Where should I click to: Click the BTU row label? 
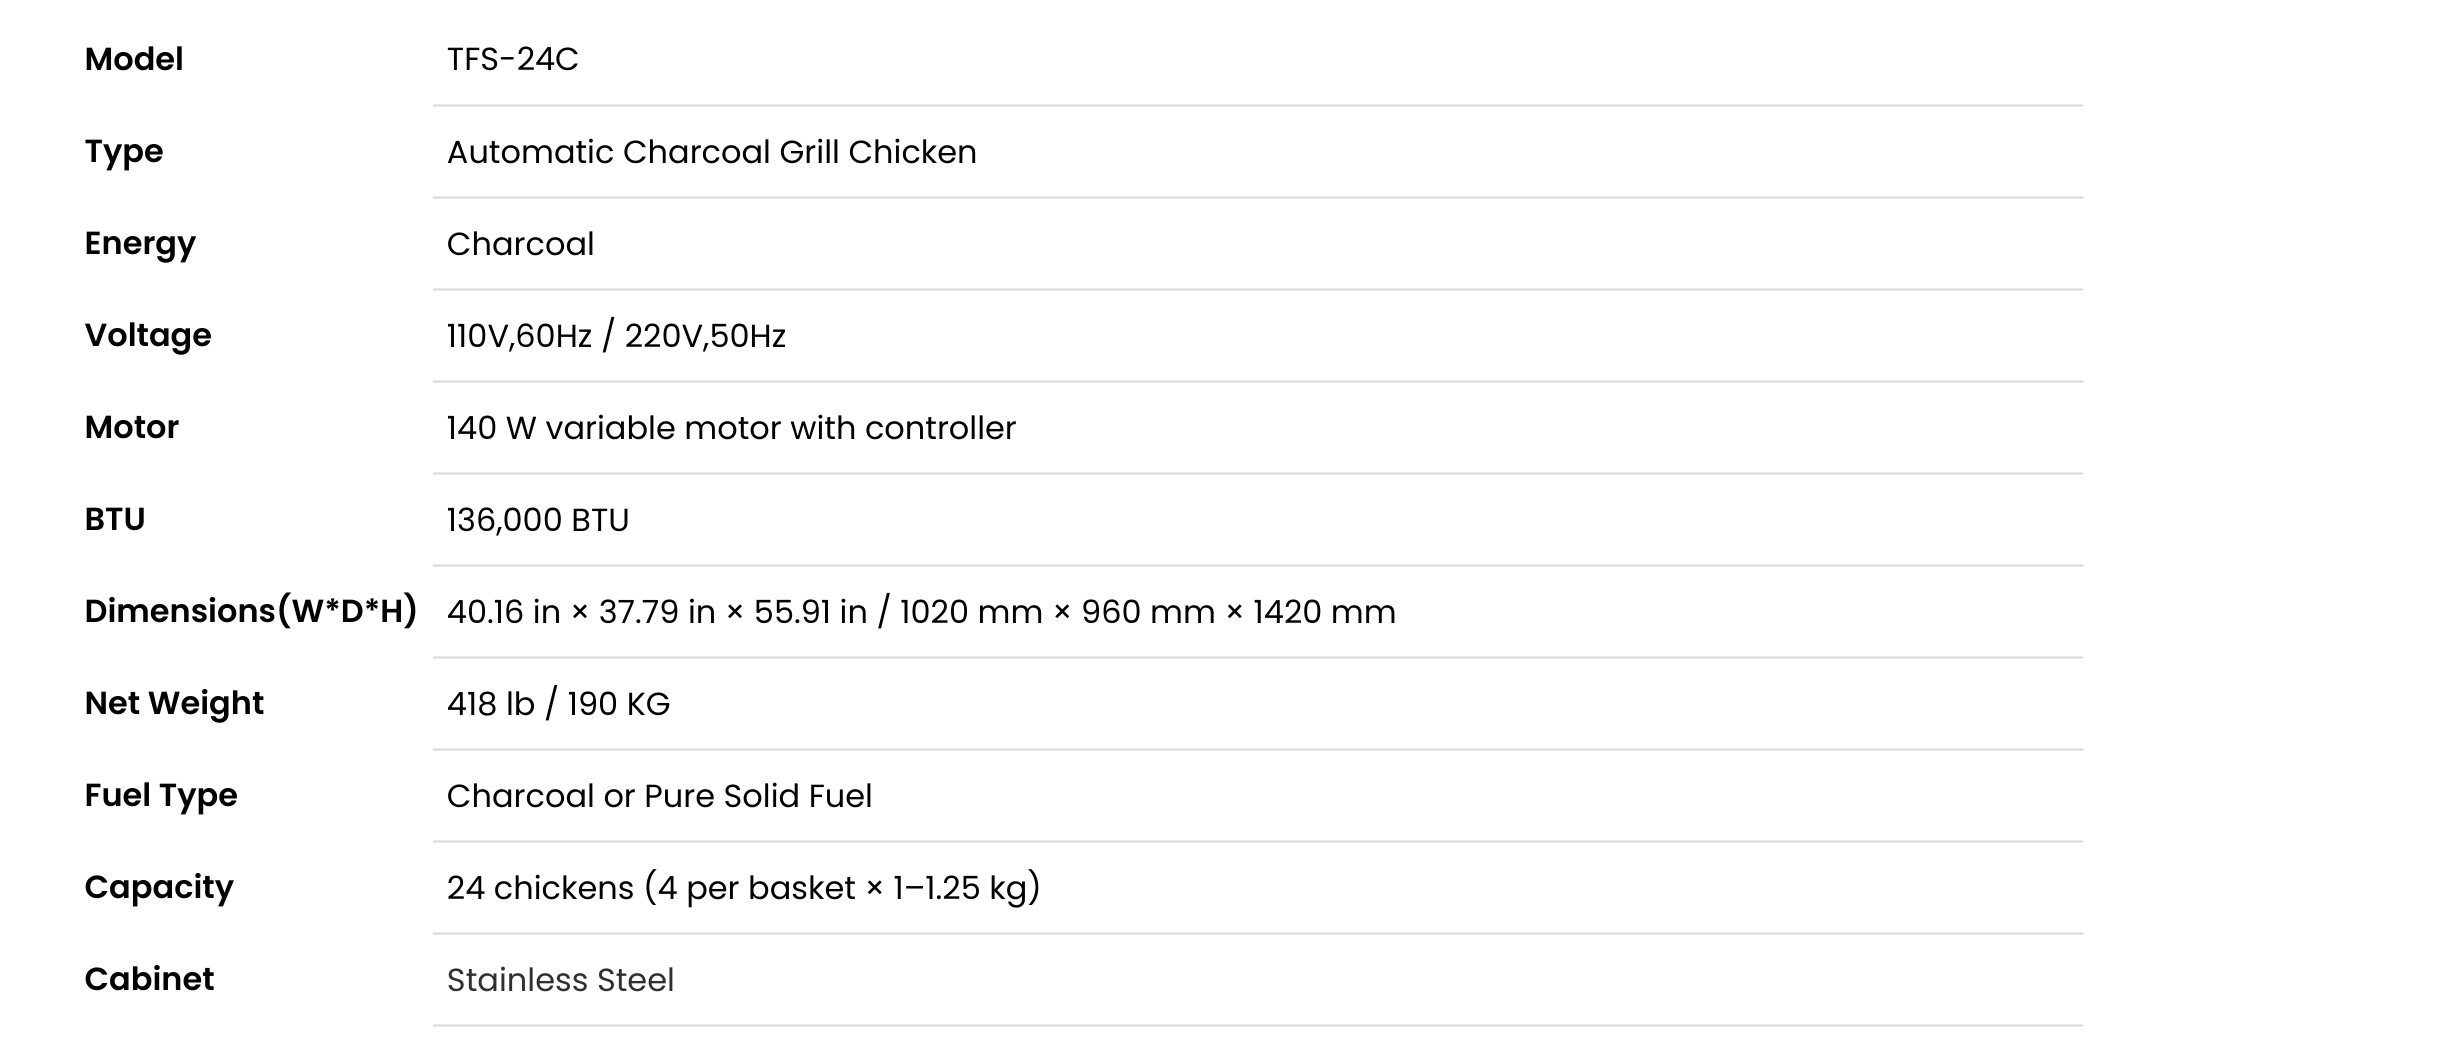(115, 519)
